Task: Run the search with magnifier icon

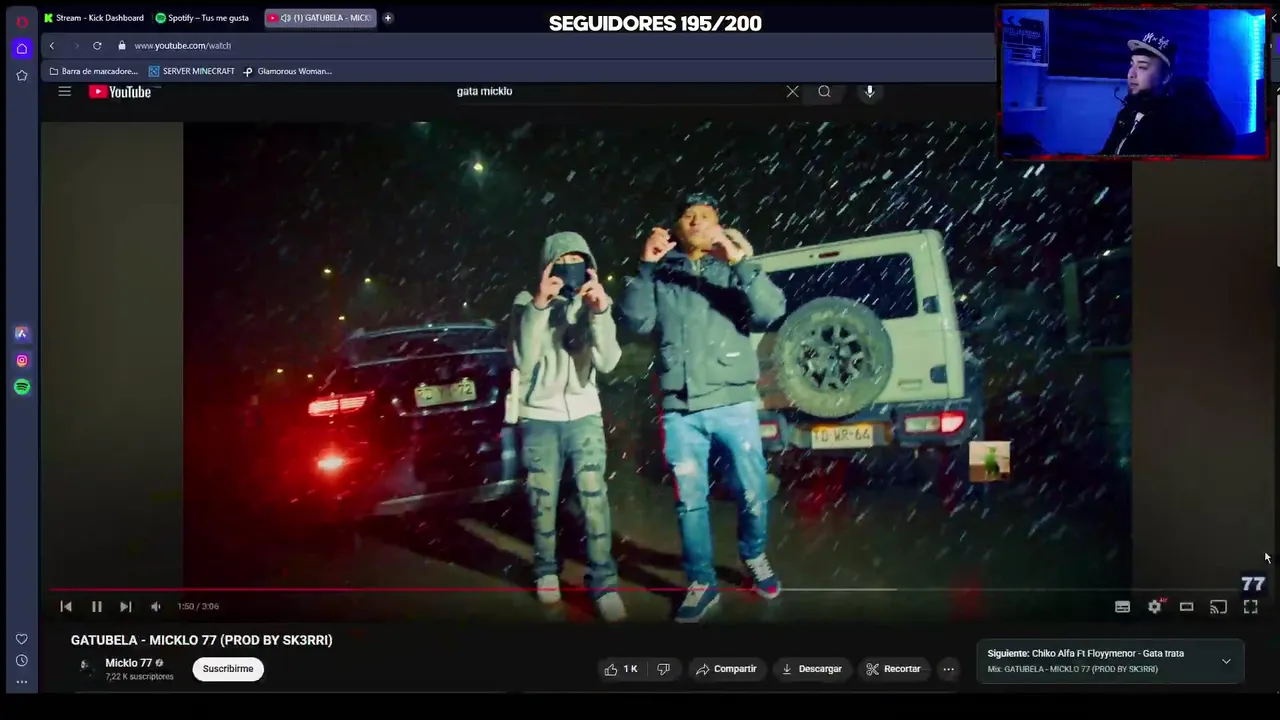Action: click(x=824, y=91)
